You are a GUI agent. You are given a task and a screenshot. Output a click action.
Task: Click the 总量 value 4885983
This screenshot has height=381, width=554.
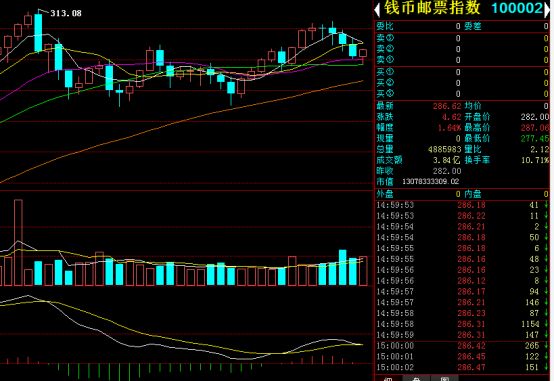tap(444, 149)
